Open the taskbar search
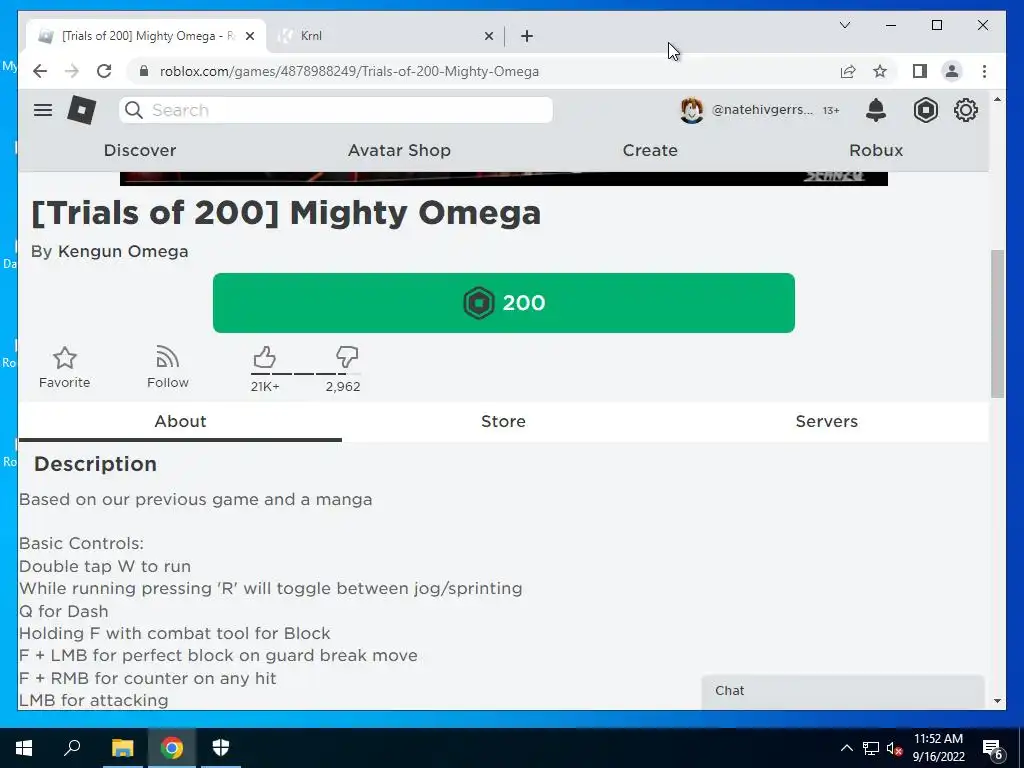The image size is (1024, 768). click(72, 748)
